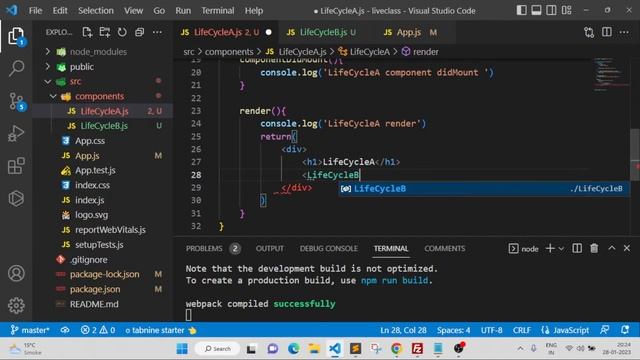Add a new terminal with plus
The height and width of the screenshot is (360, 640).
[550, 248]
